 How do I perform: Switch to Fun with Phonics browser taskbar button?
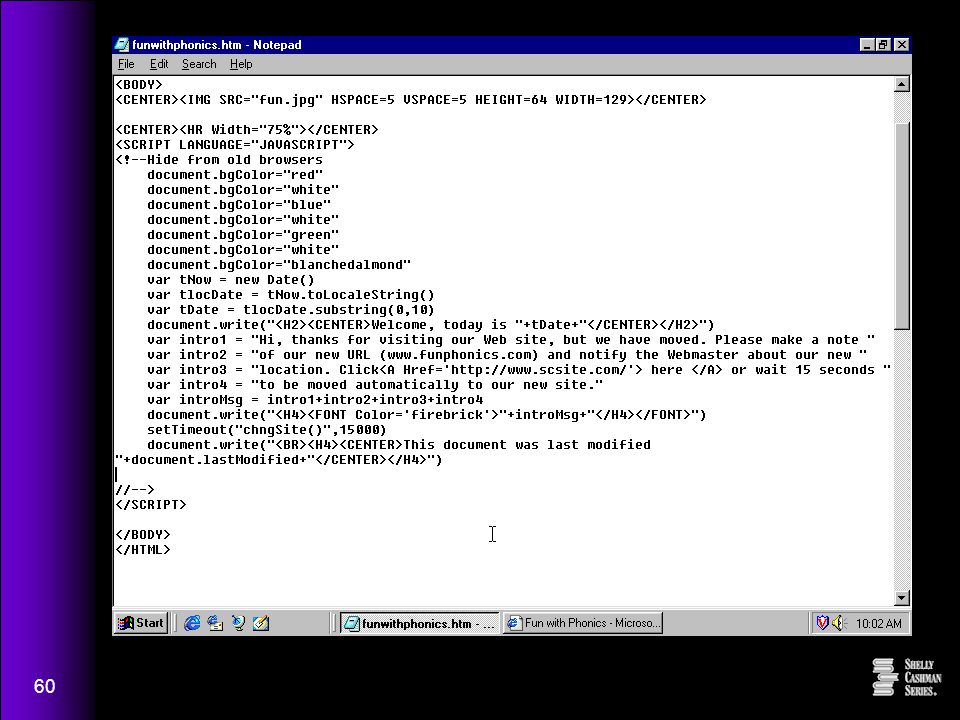click(583, 623)
